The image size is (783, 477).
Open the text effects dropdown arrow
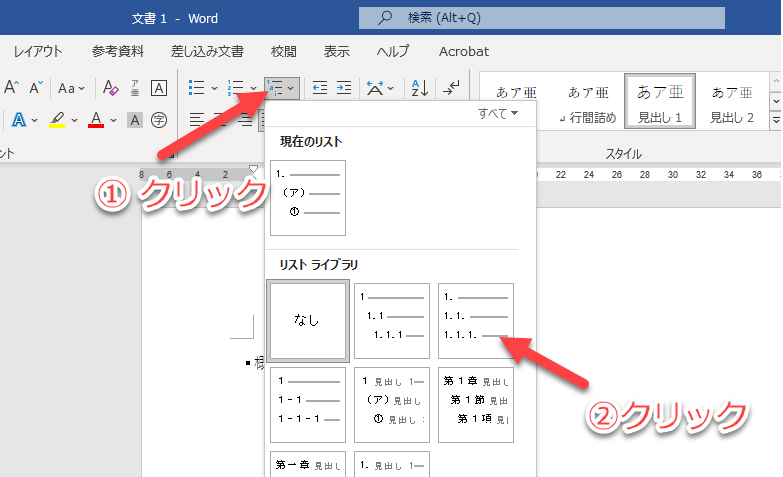click(x=34, y=120)
